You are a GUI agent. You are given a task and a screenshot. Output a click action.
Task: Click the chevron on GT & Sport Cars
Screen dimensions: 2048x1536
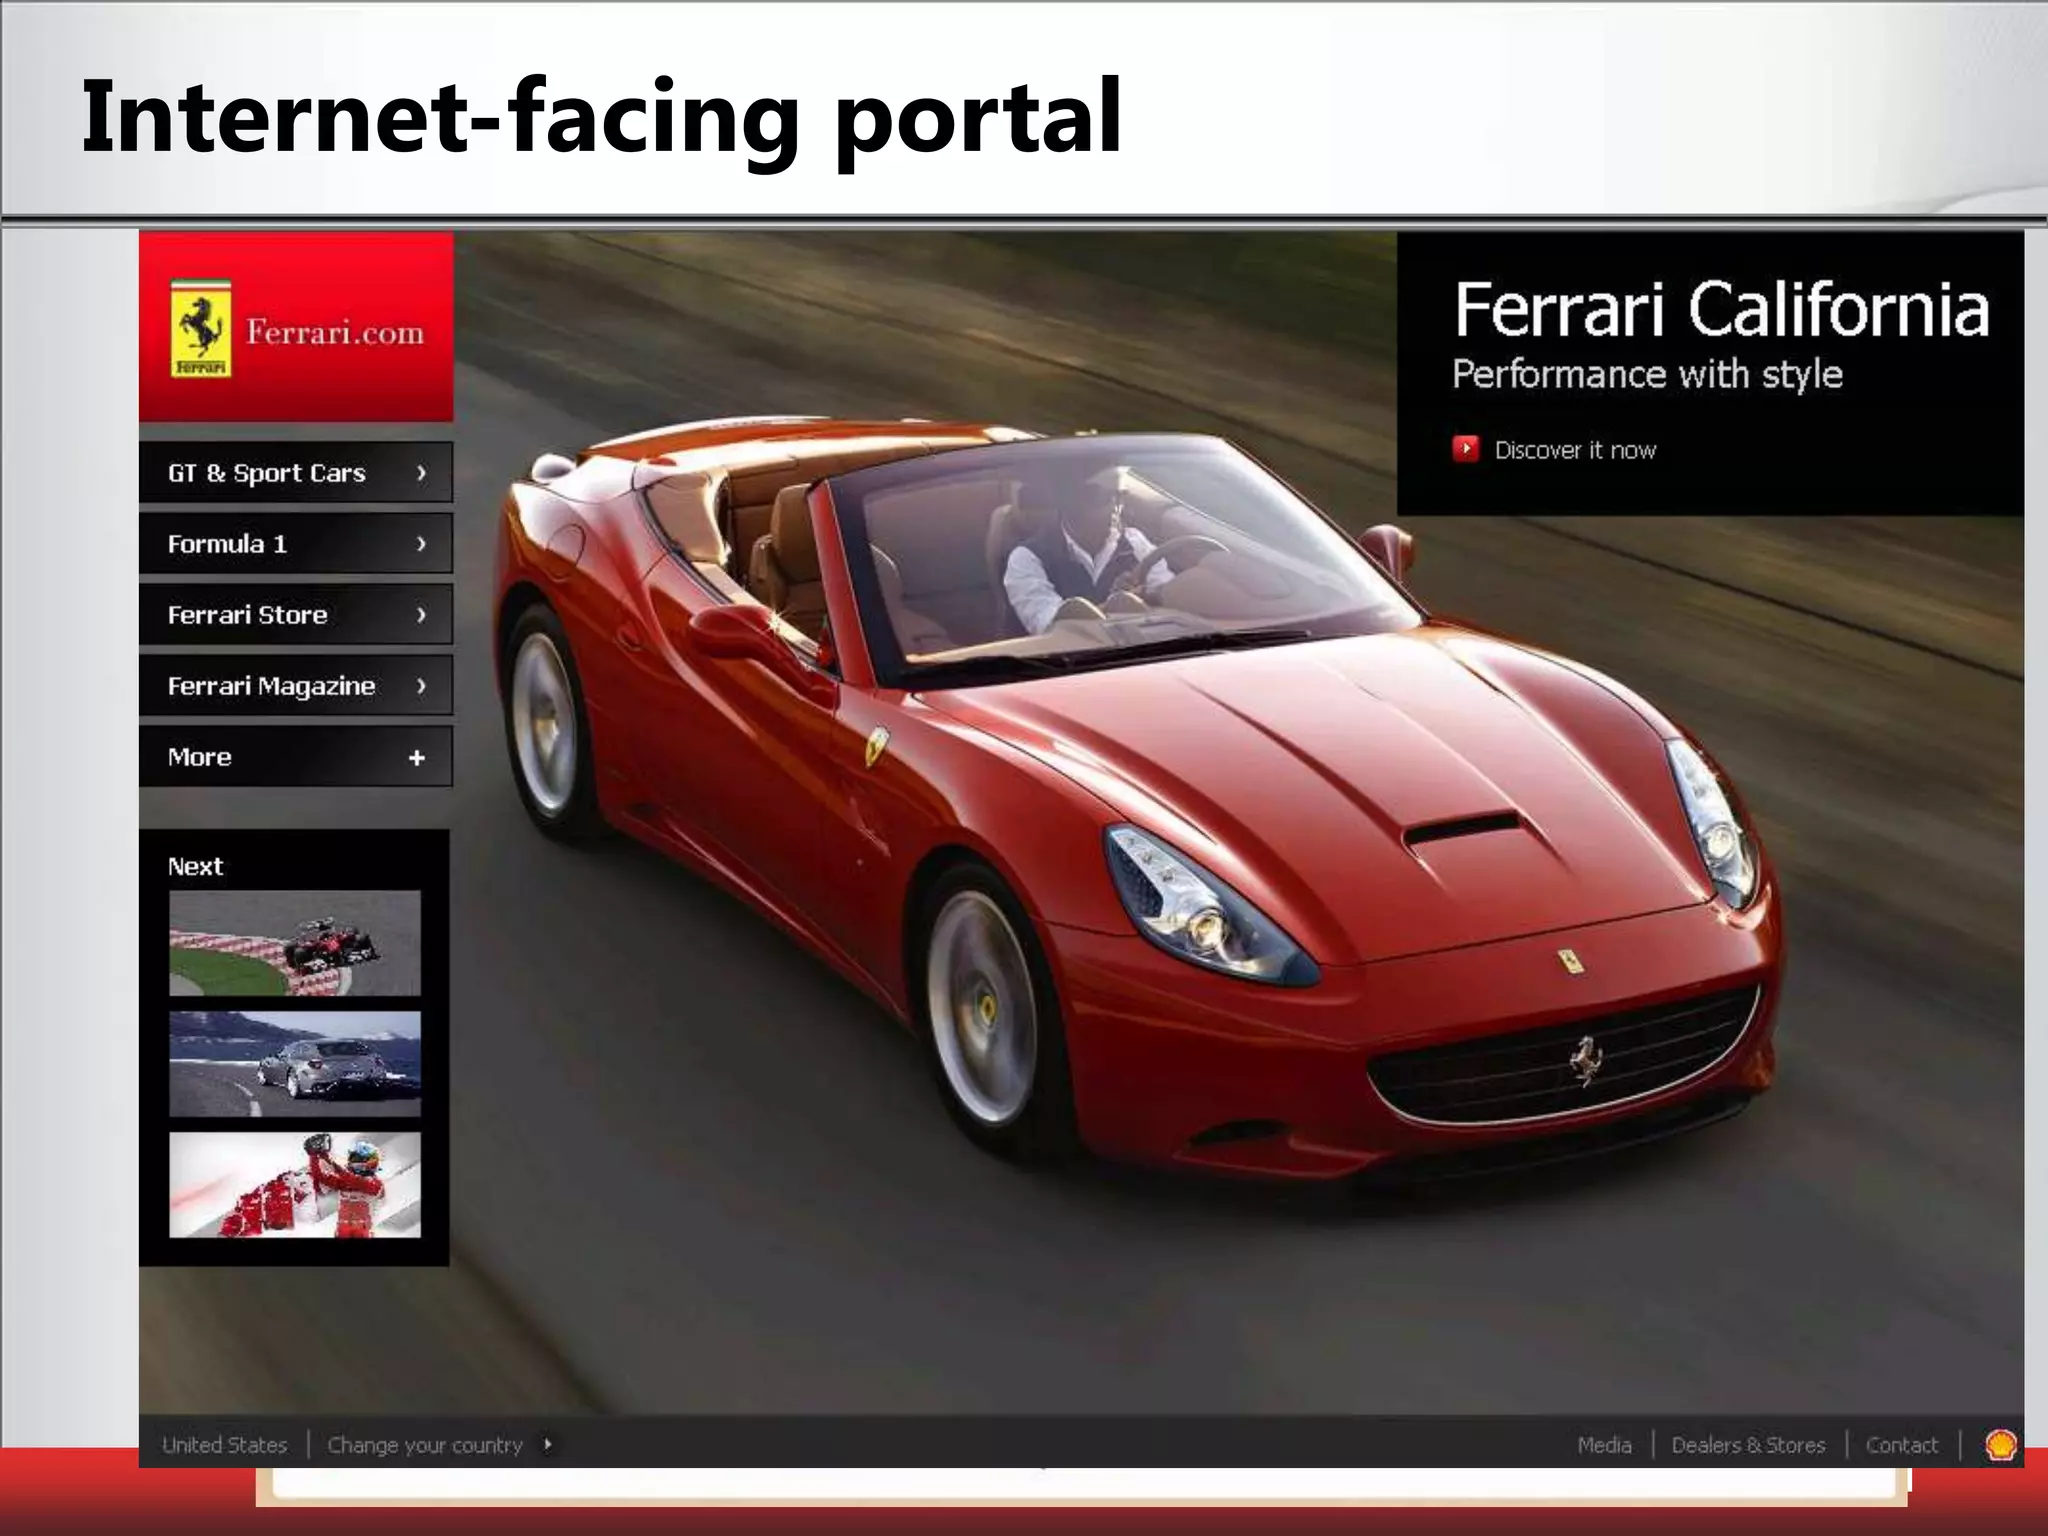click(x=421, y=472)
